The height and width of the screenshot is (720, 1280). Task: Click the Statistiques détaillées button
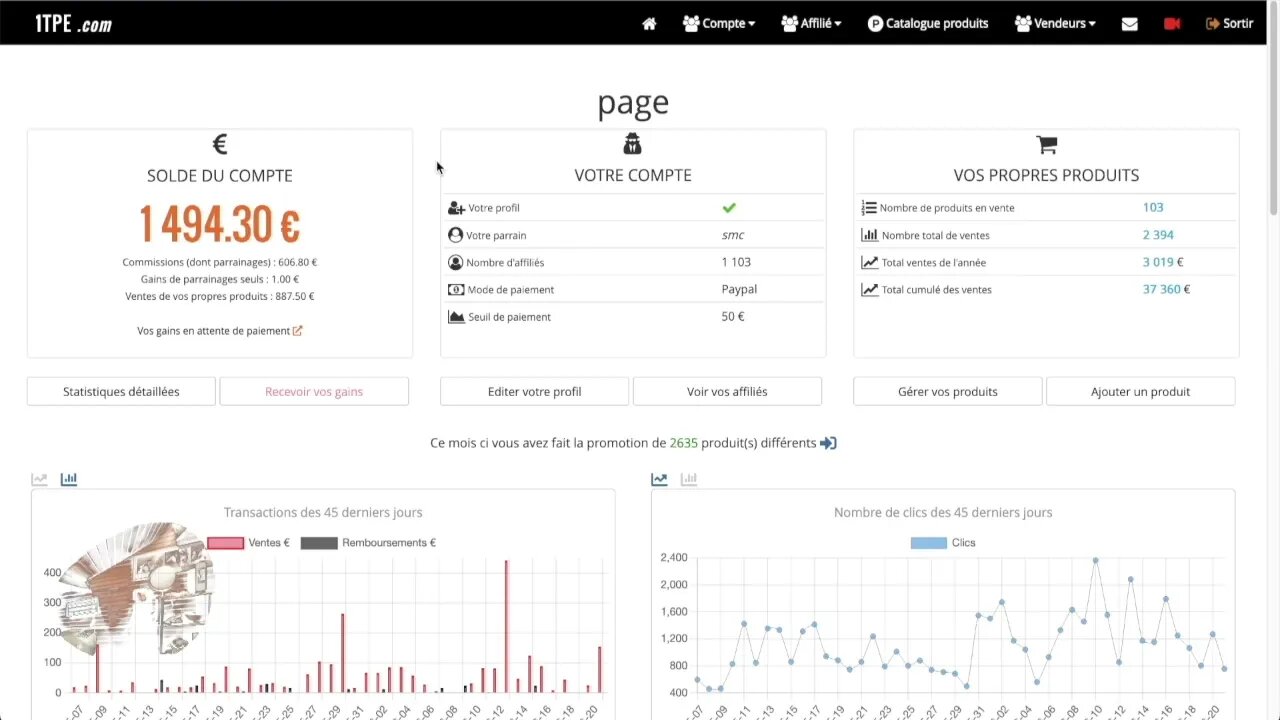click(x=121, y=391)
